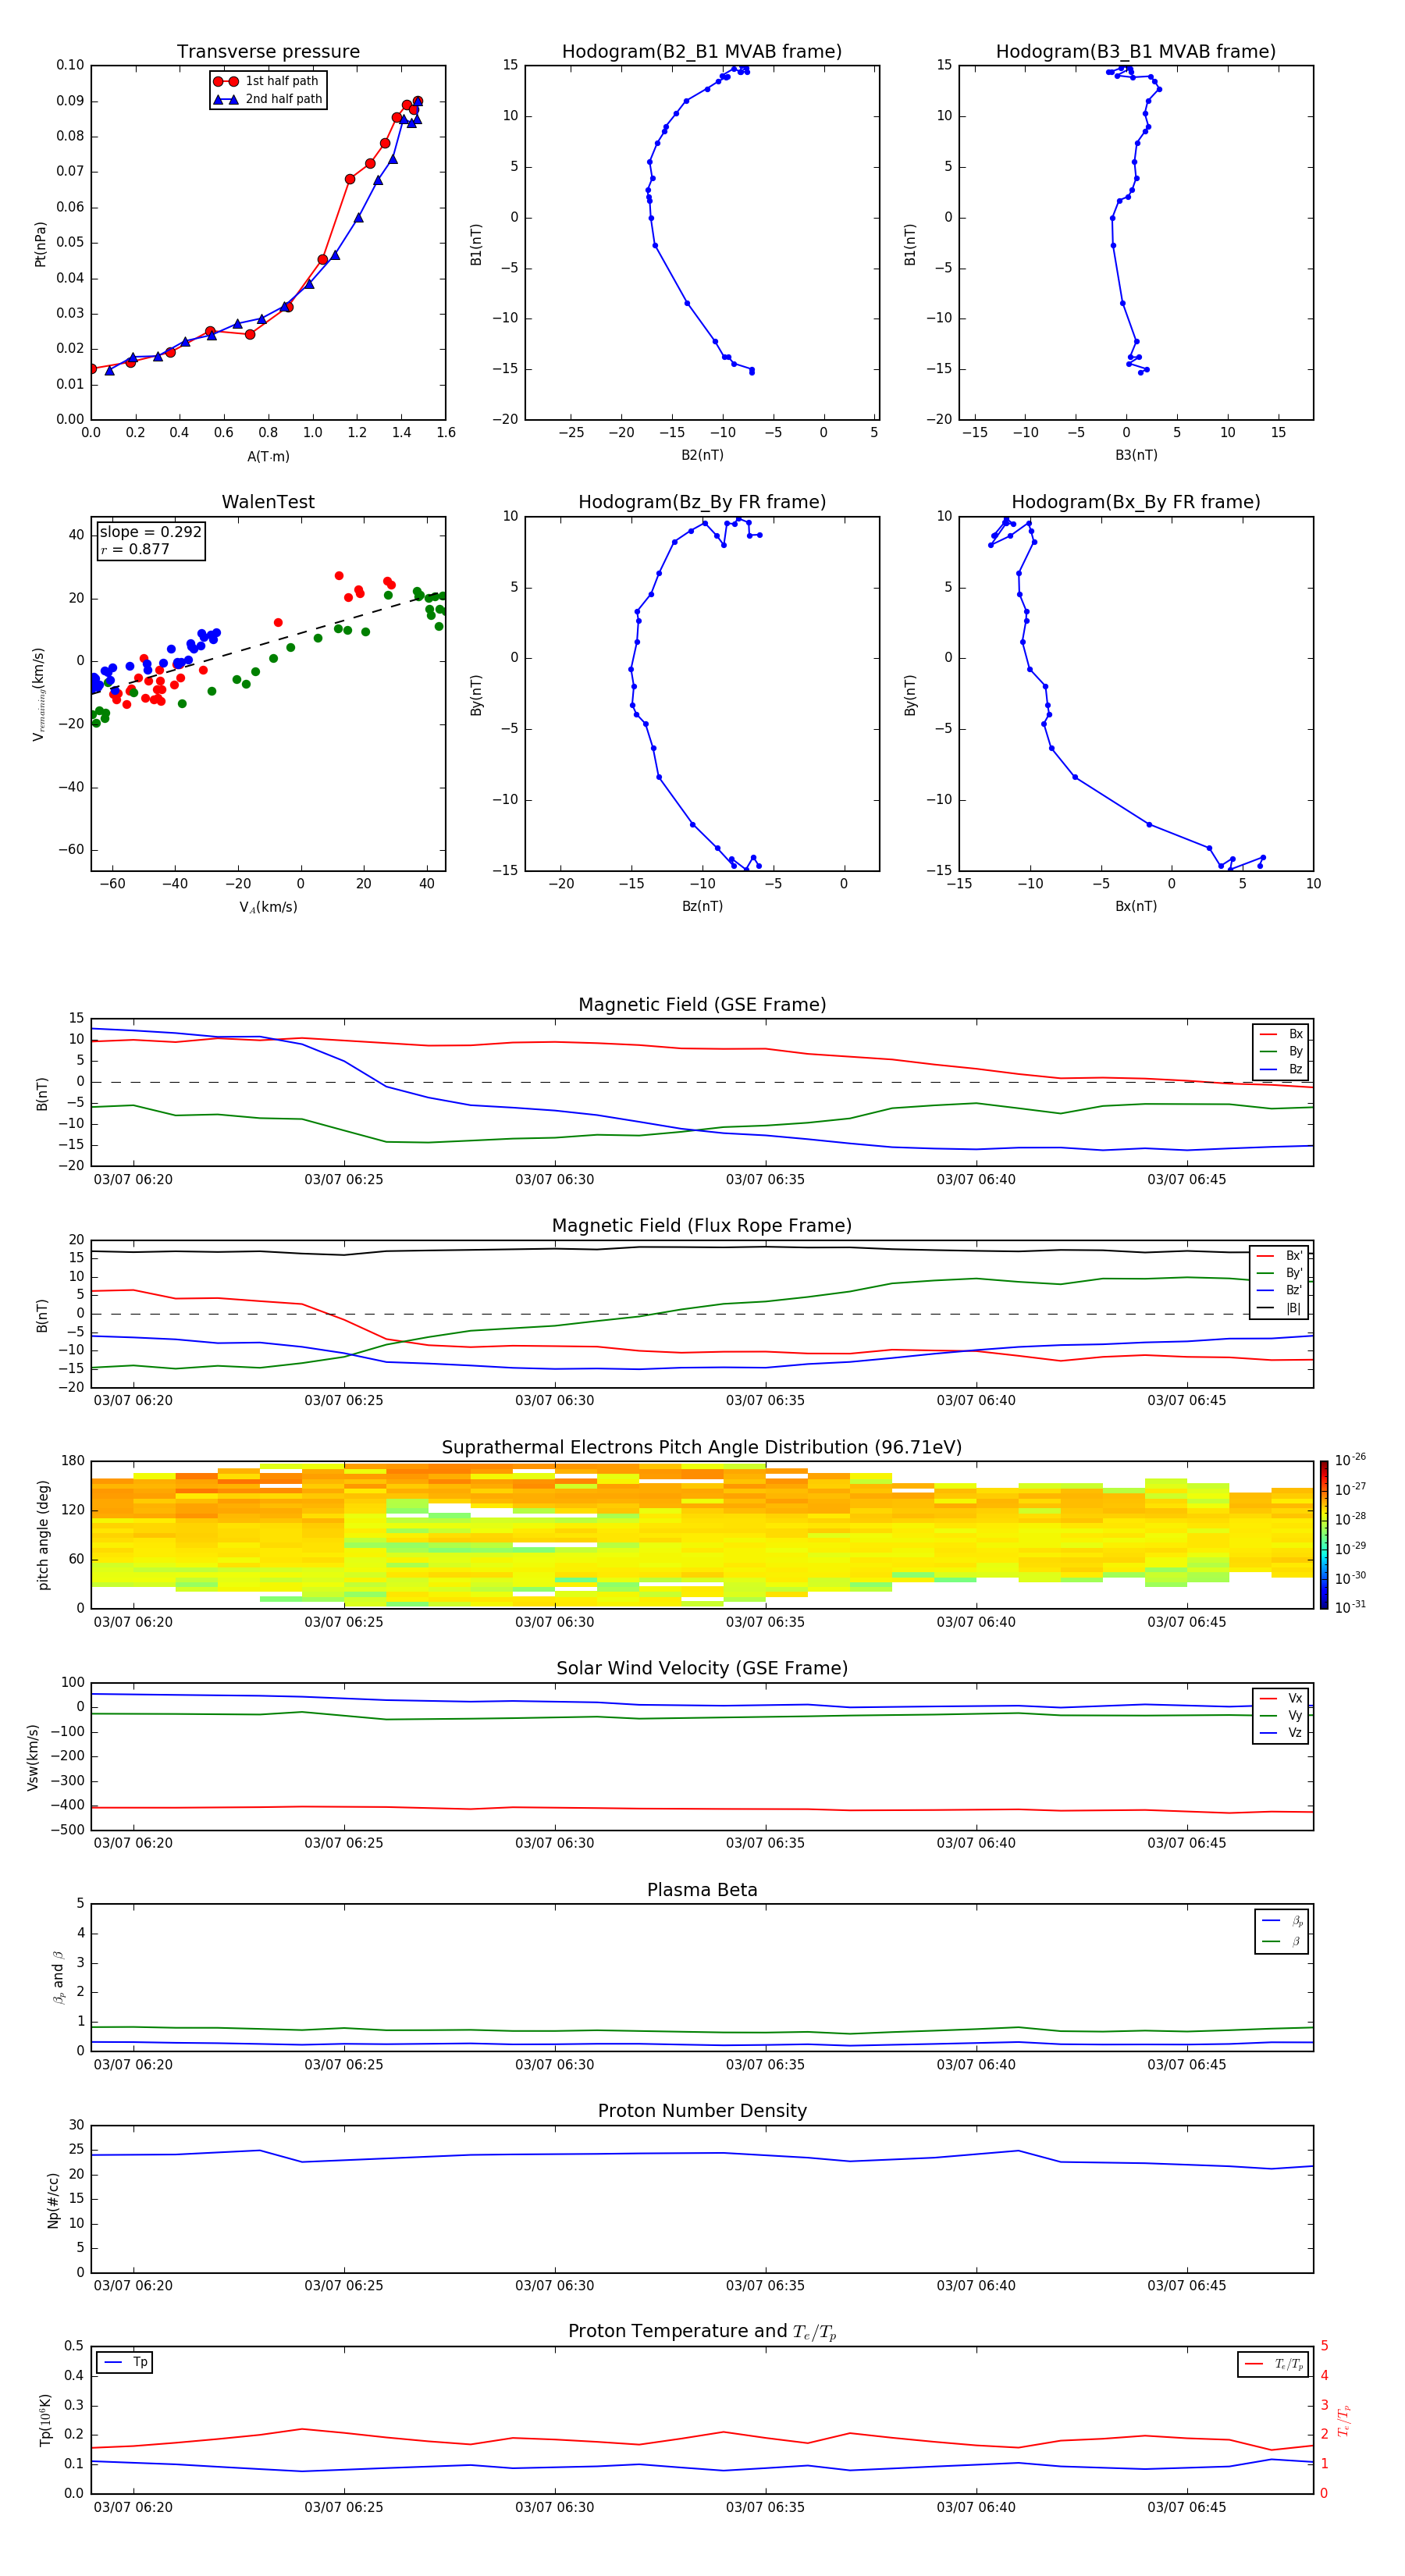Viewport: 1405px width, 2576px height.
Task: Click the 'Plasma Beta' panel title
Action: click(701, 1890)
